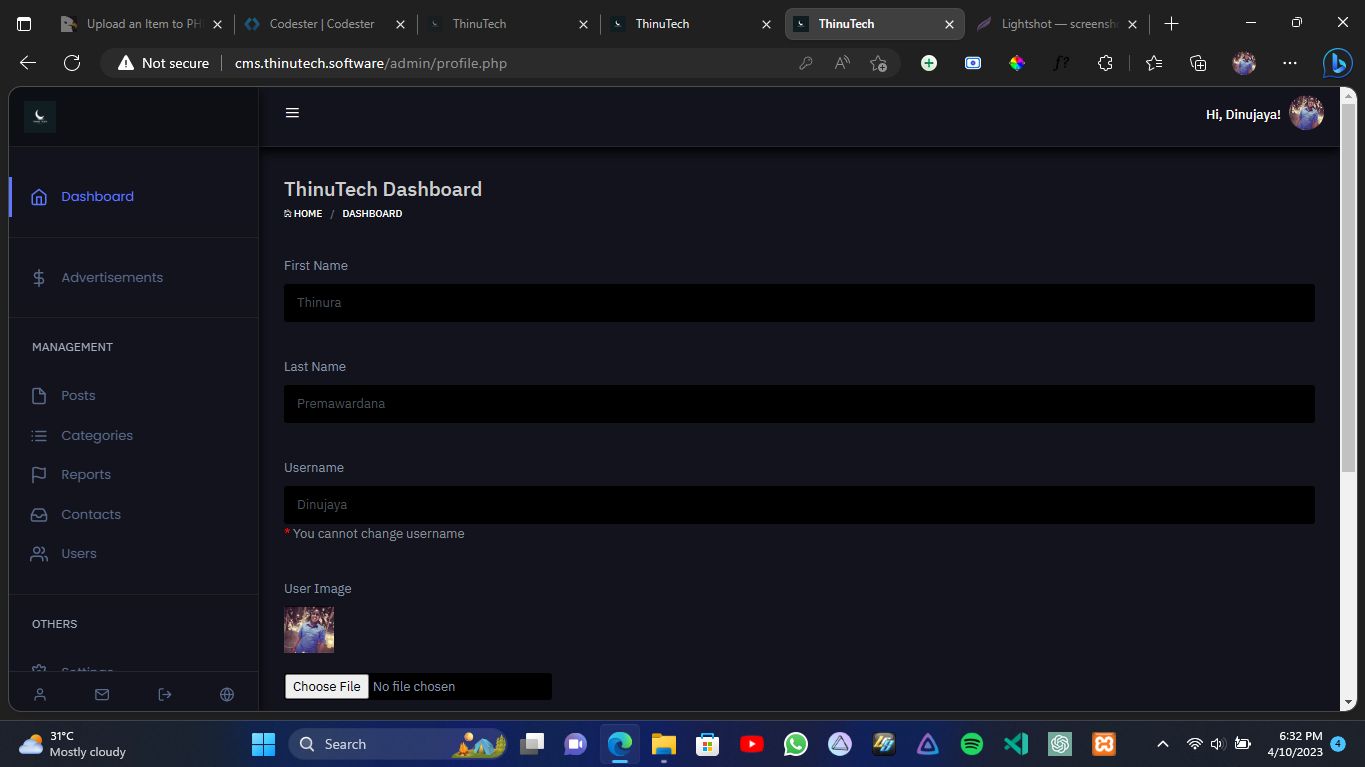
Task: Open the weather widget on taskbar
Action: click(72, 744)
